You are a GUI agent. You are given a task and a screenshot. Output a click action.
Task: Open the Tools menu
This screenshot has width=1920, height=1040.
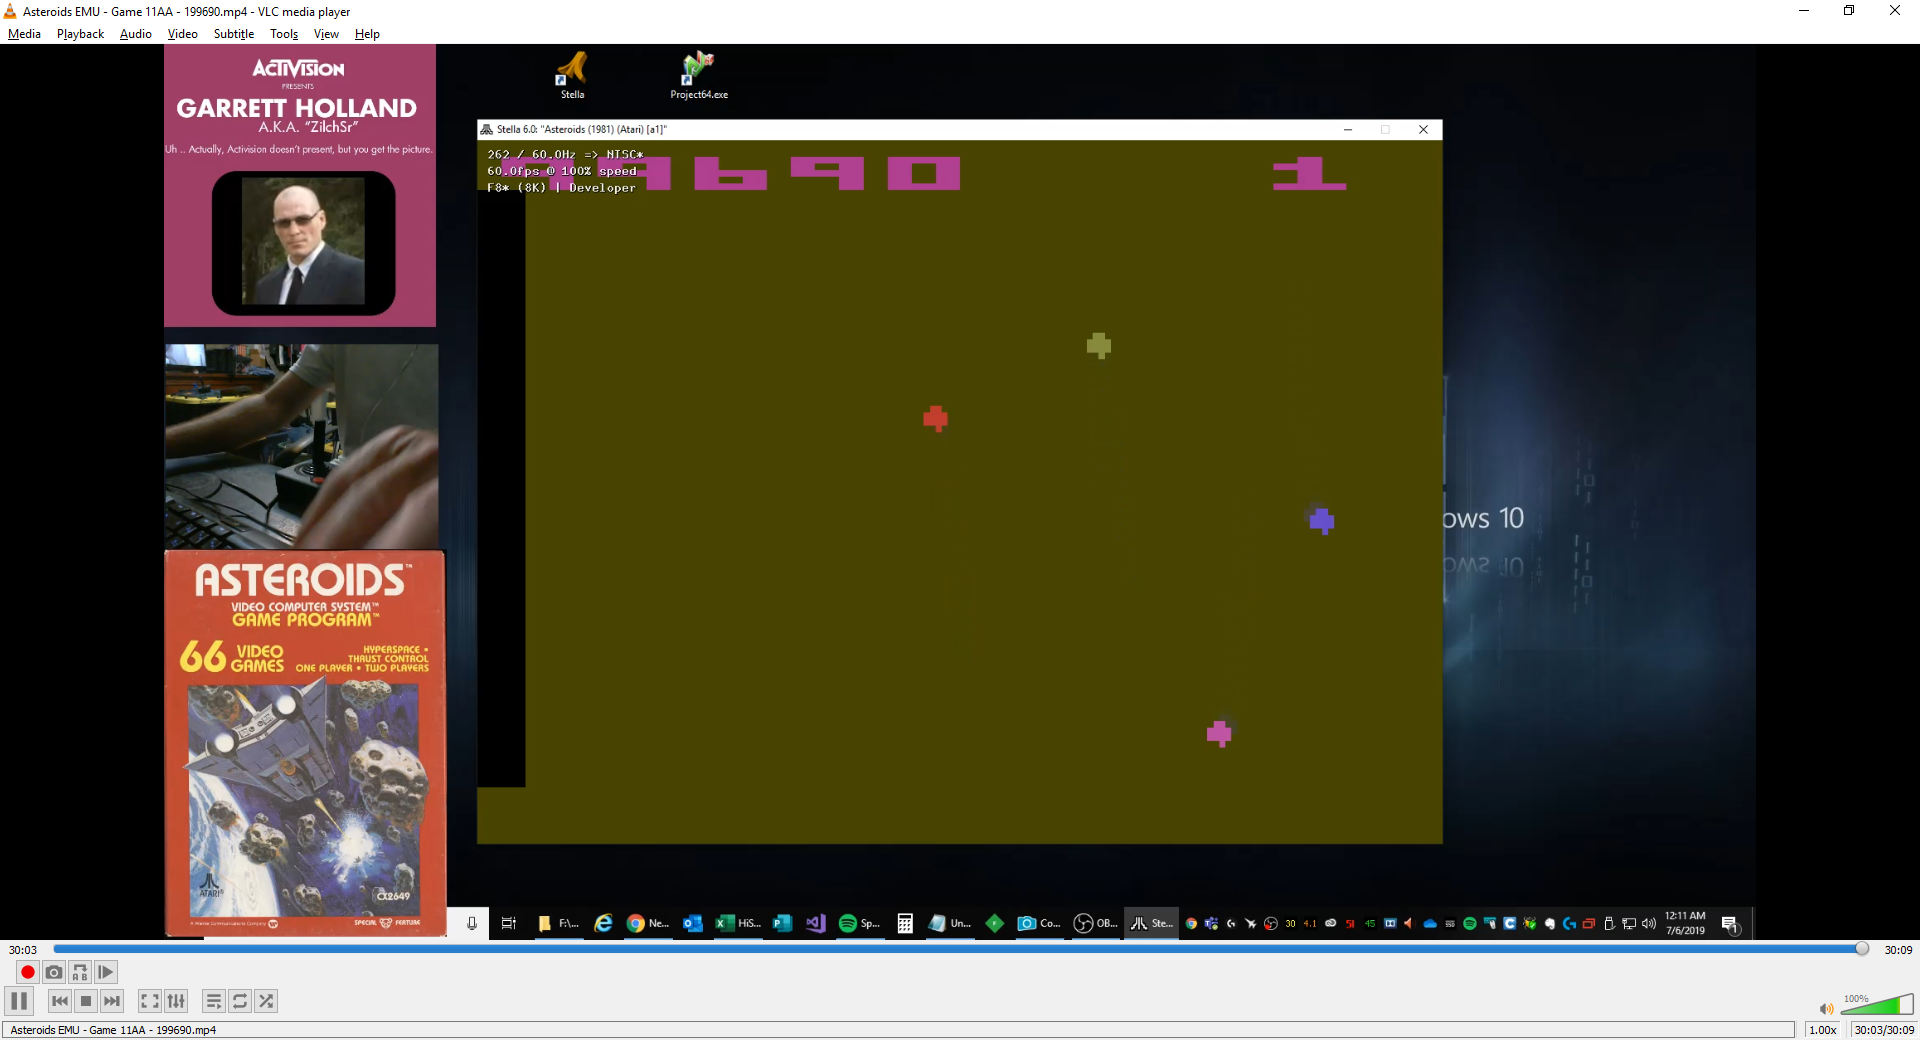coord(284,34)
